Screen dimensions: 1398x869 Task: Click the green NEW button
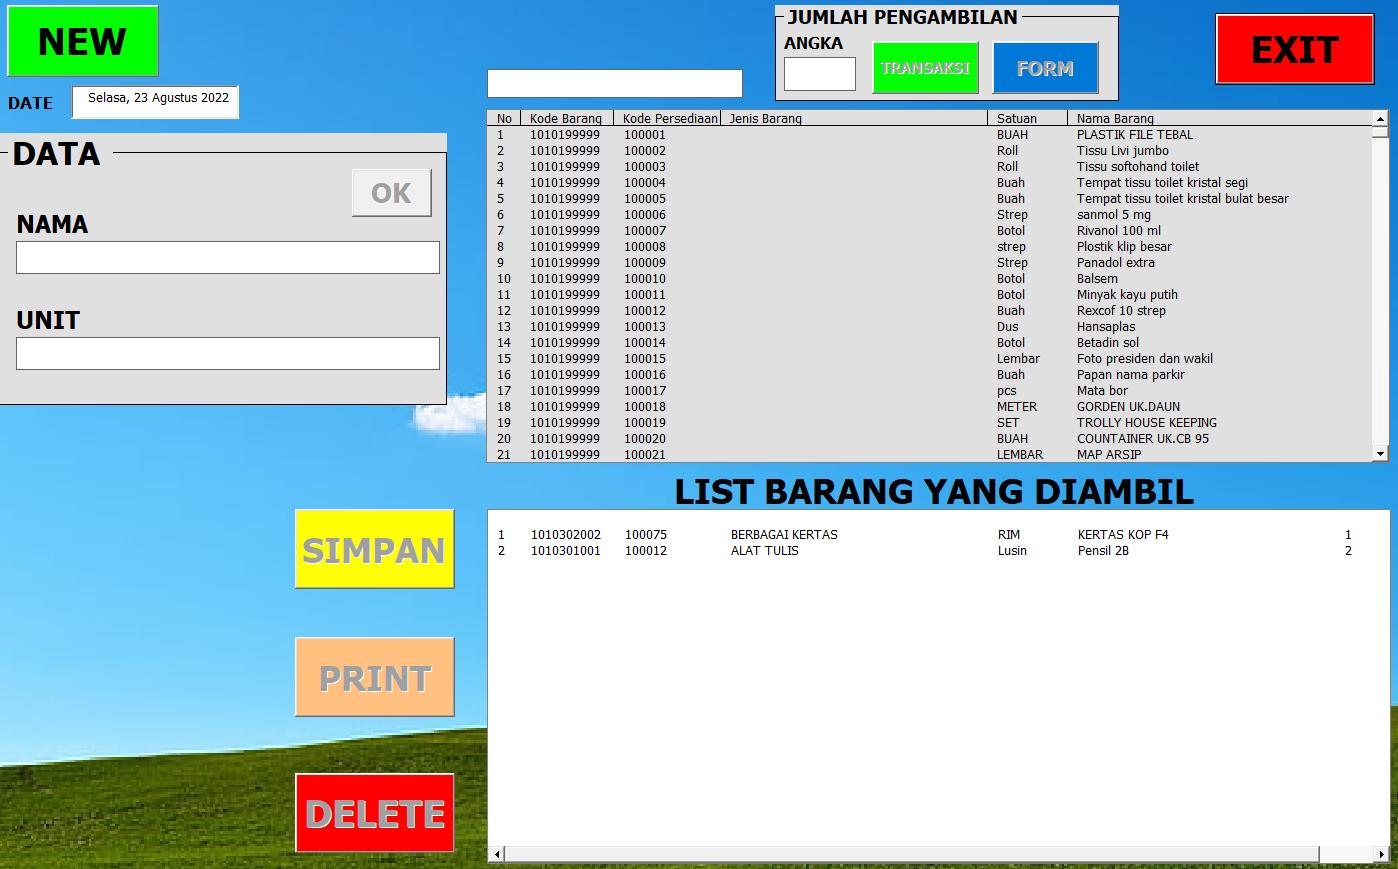(x=83, y=41)
